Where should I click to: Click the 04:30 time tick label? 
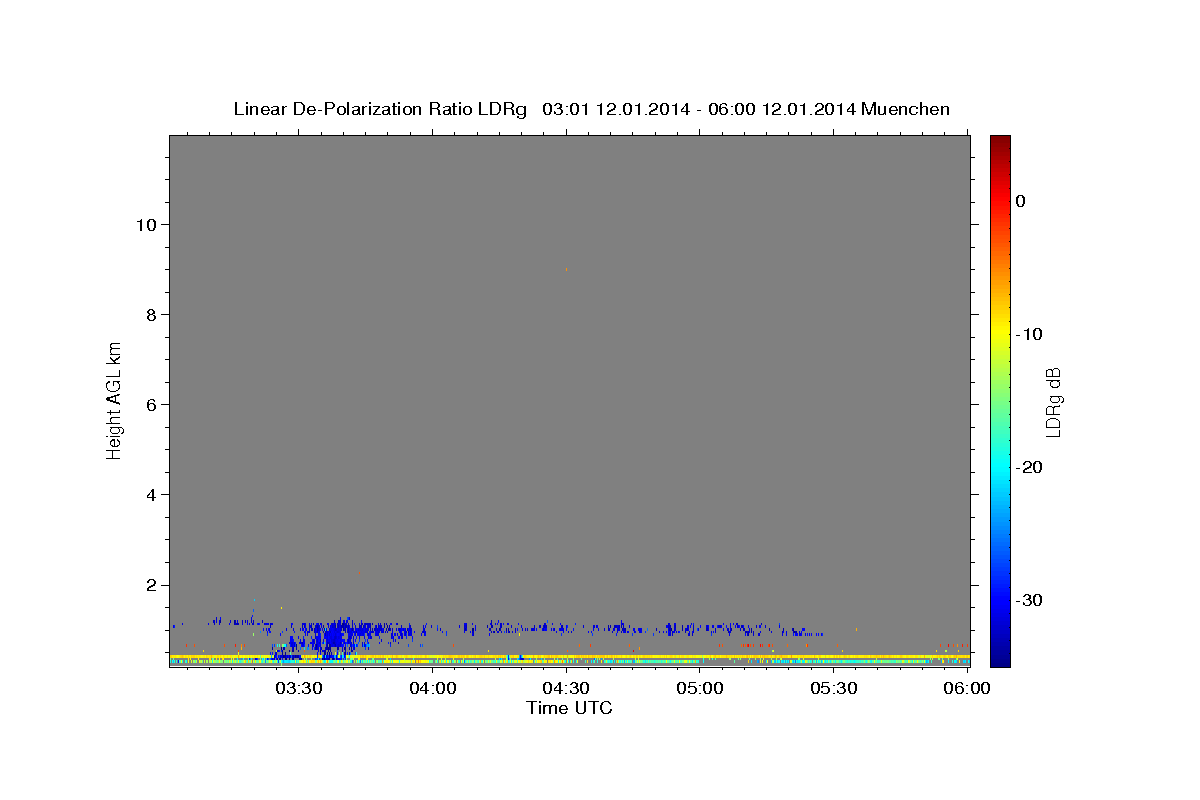(x=566, y=688)
